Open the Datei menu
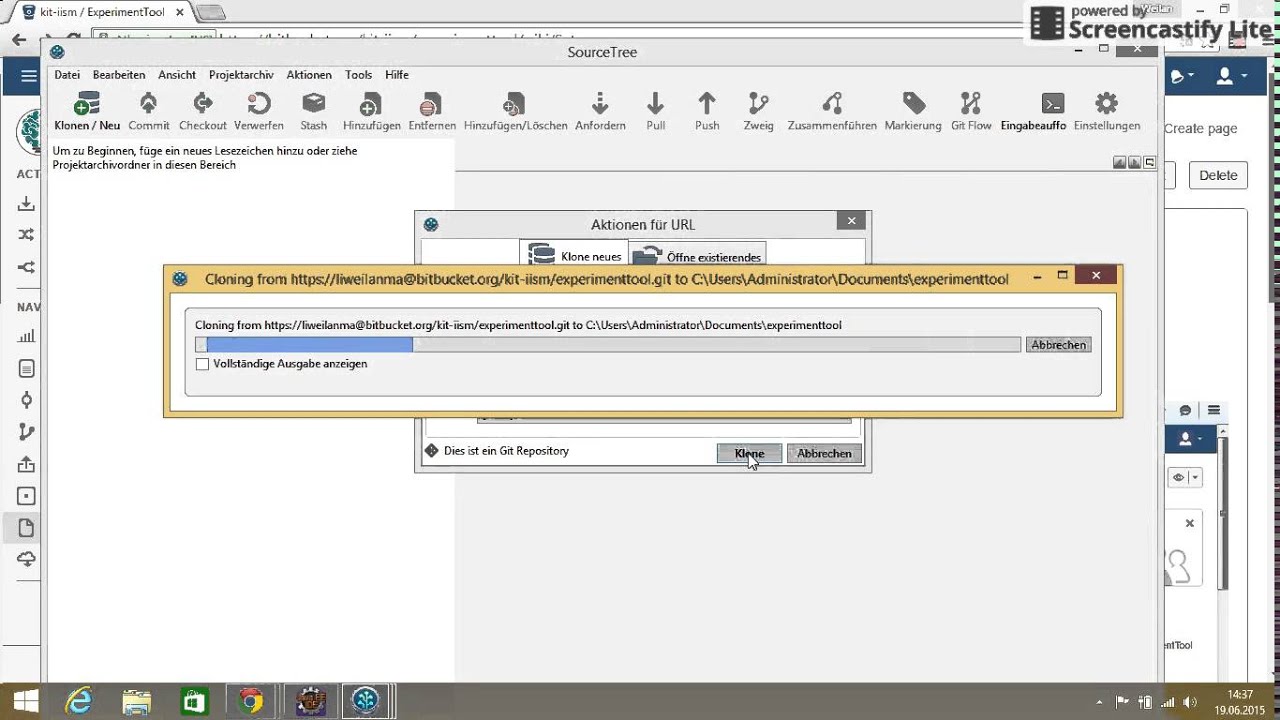1280x720 pixels. (x=67, y=75)
